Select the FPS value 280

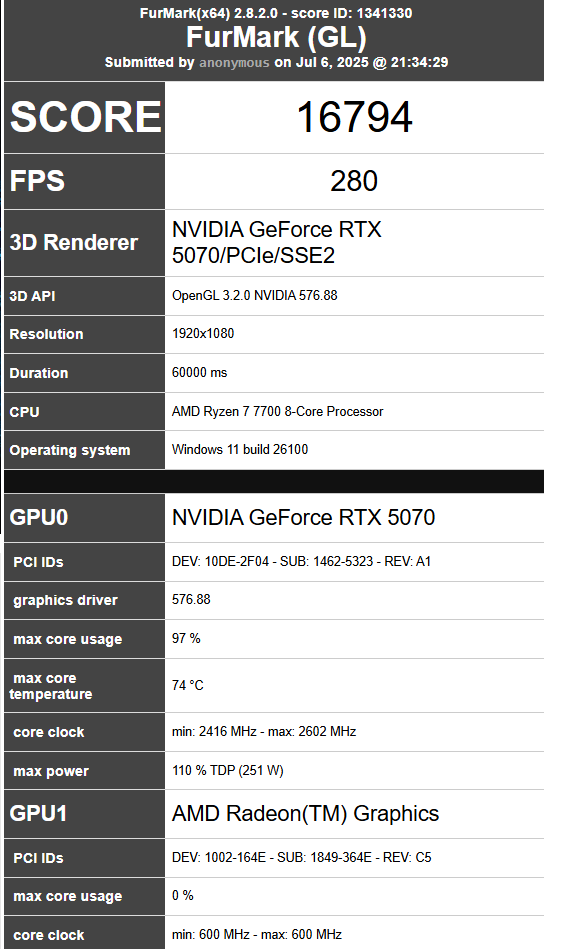(354, 181)
